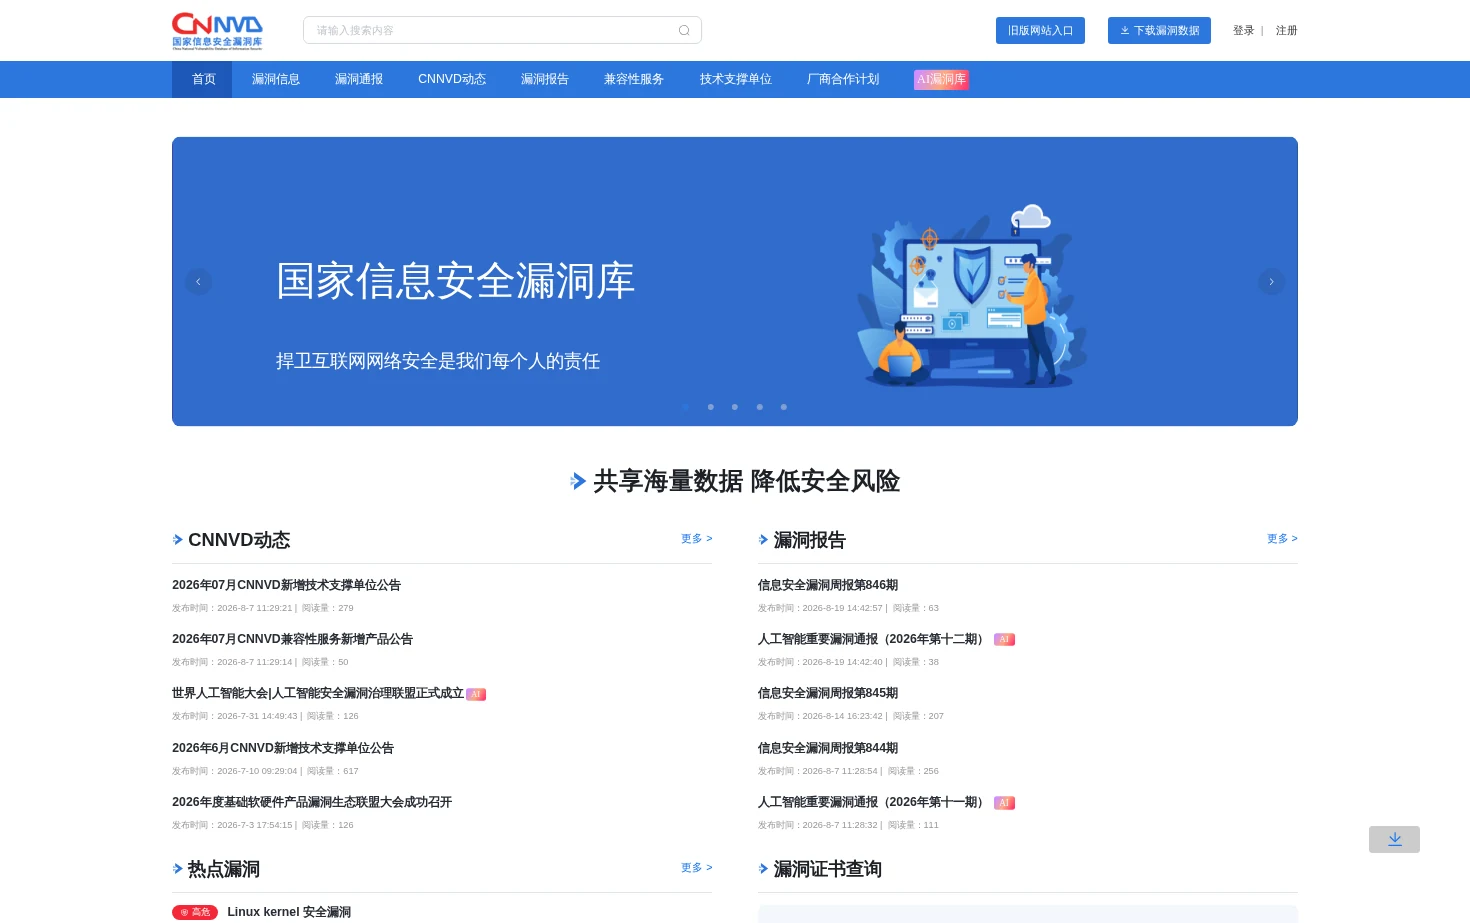This screenshot has height=923, width=1470.
Task: Open 人工智能重要漏洞通报 第十一期
Action: coord(873,802)
